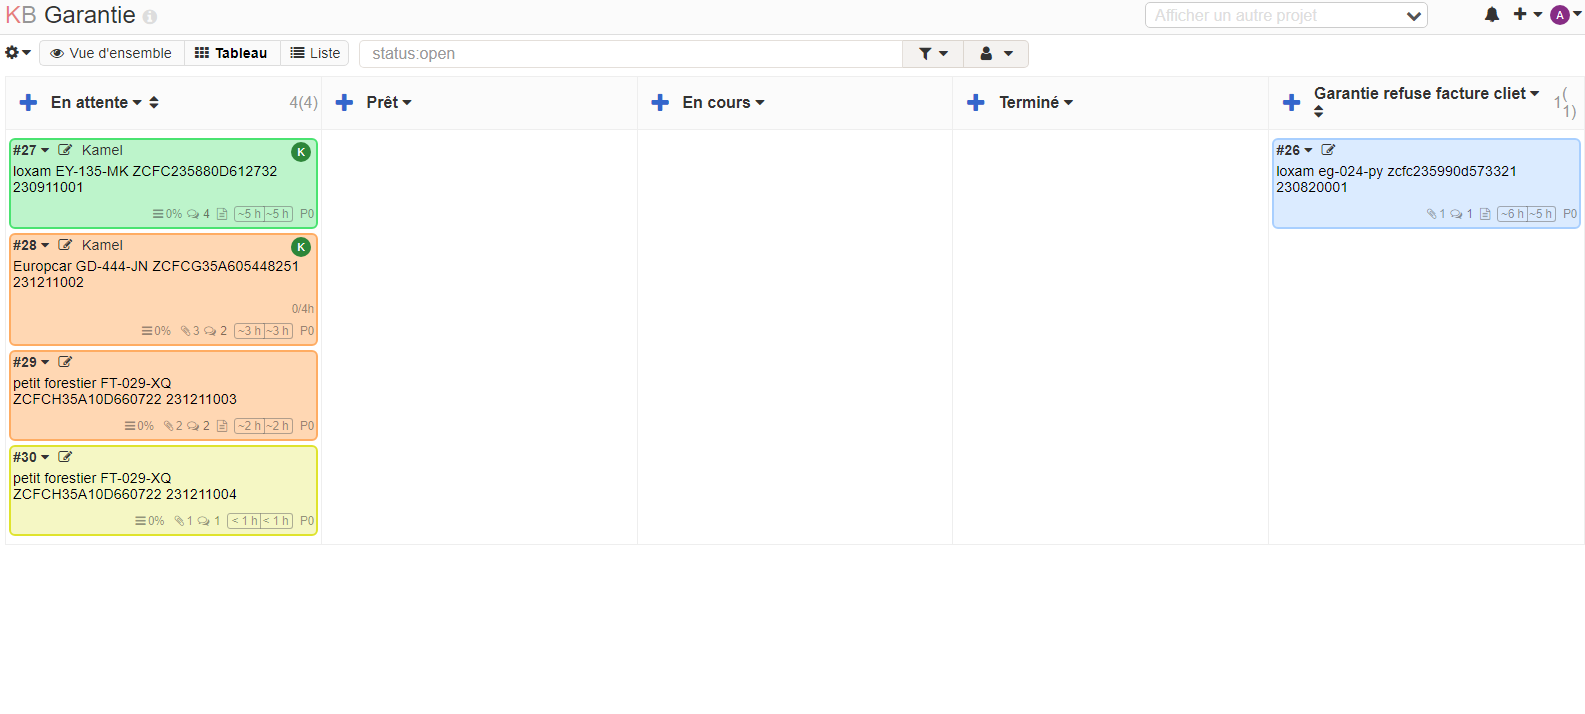The width and height of the screenshot is (1585, 714).
Task: Open the user filter dropdown
Action: 996,54
